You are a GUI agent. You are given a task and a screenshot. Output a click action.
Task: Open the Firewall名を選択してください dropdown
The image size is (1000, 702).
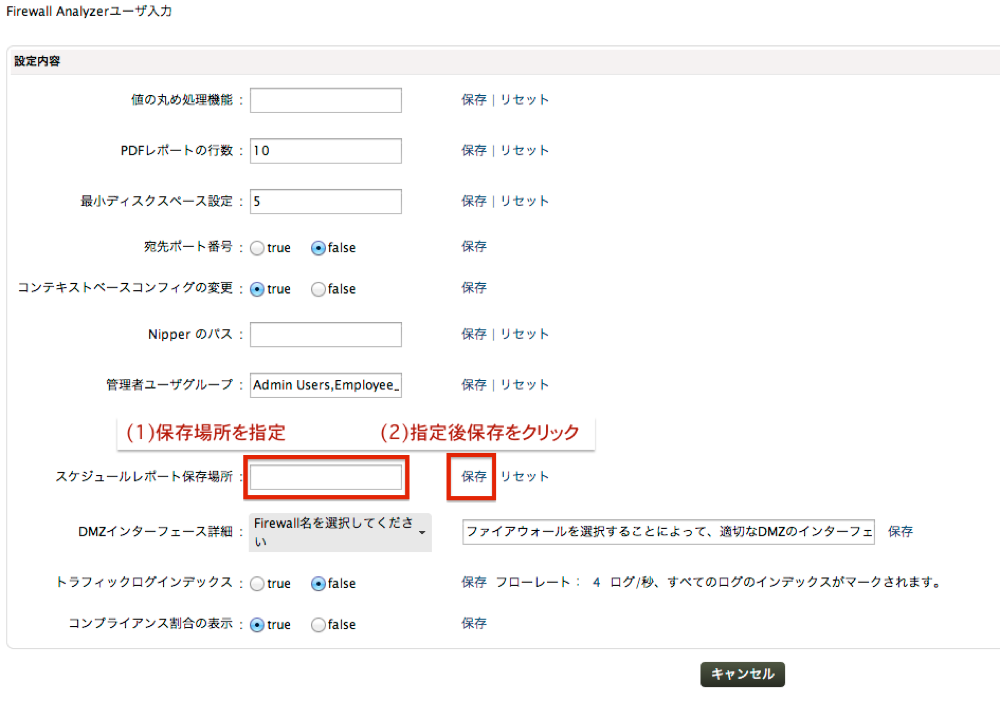click(340, 532)
